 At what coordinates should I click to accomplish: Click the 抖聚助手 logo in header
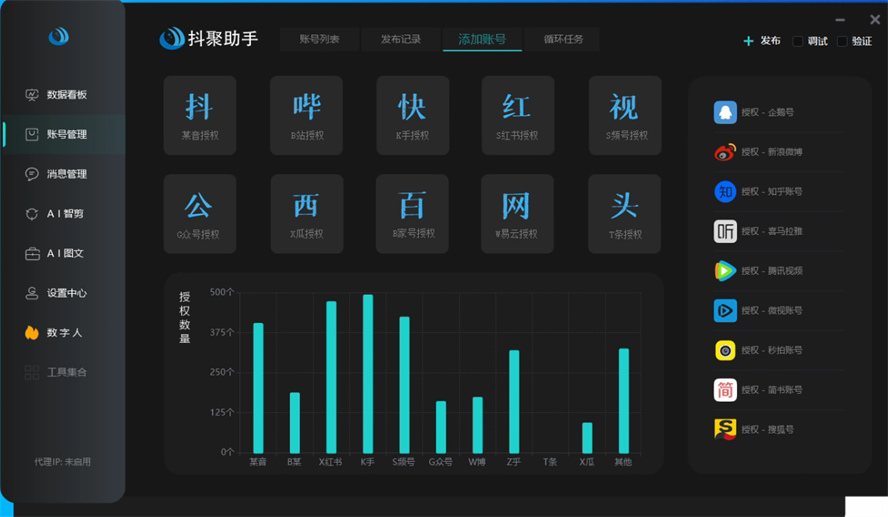(208, 39)
